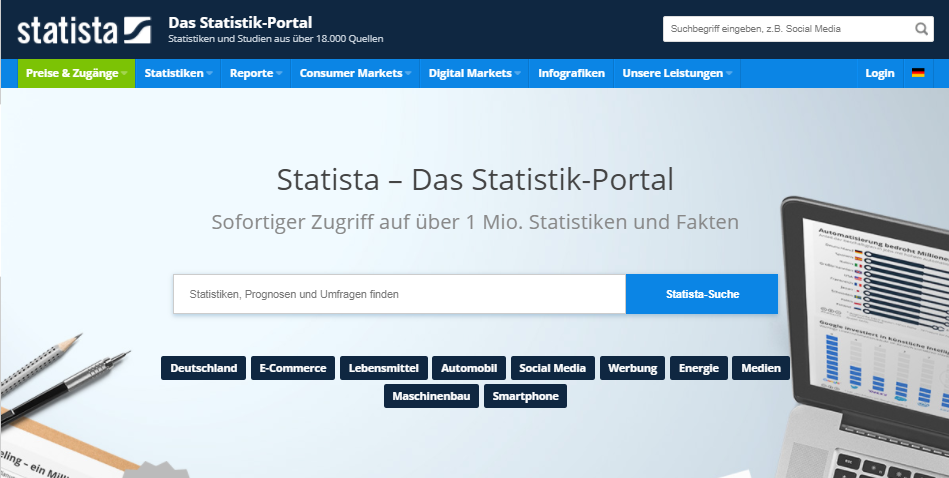Image resolution: width=949 pixels, height=478 pixels.
Task: Click text Statistiken und Studien aus über 18.000 Quellen
Action: click(x=275, y=39)
